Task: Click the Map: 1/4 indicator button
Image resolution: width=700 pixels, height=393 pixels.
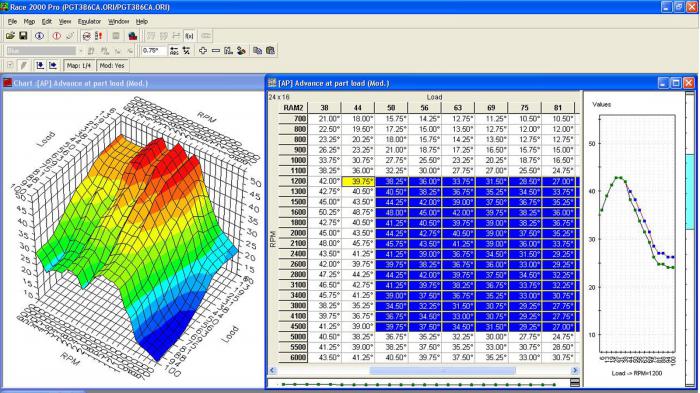Action: [79, 66]
